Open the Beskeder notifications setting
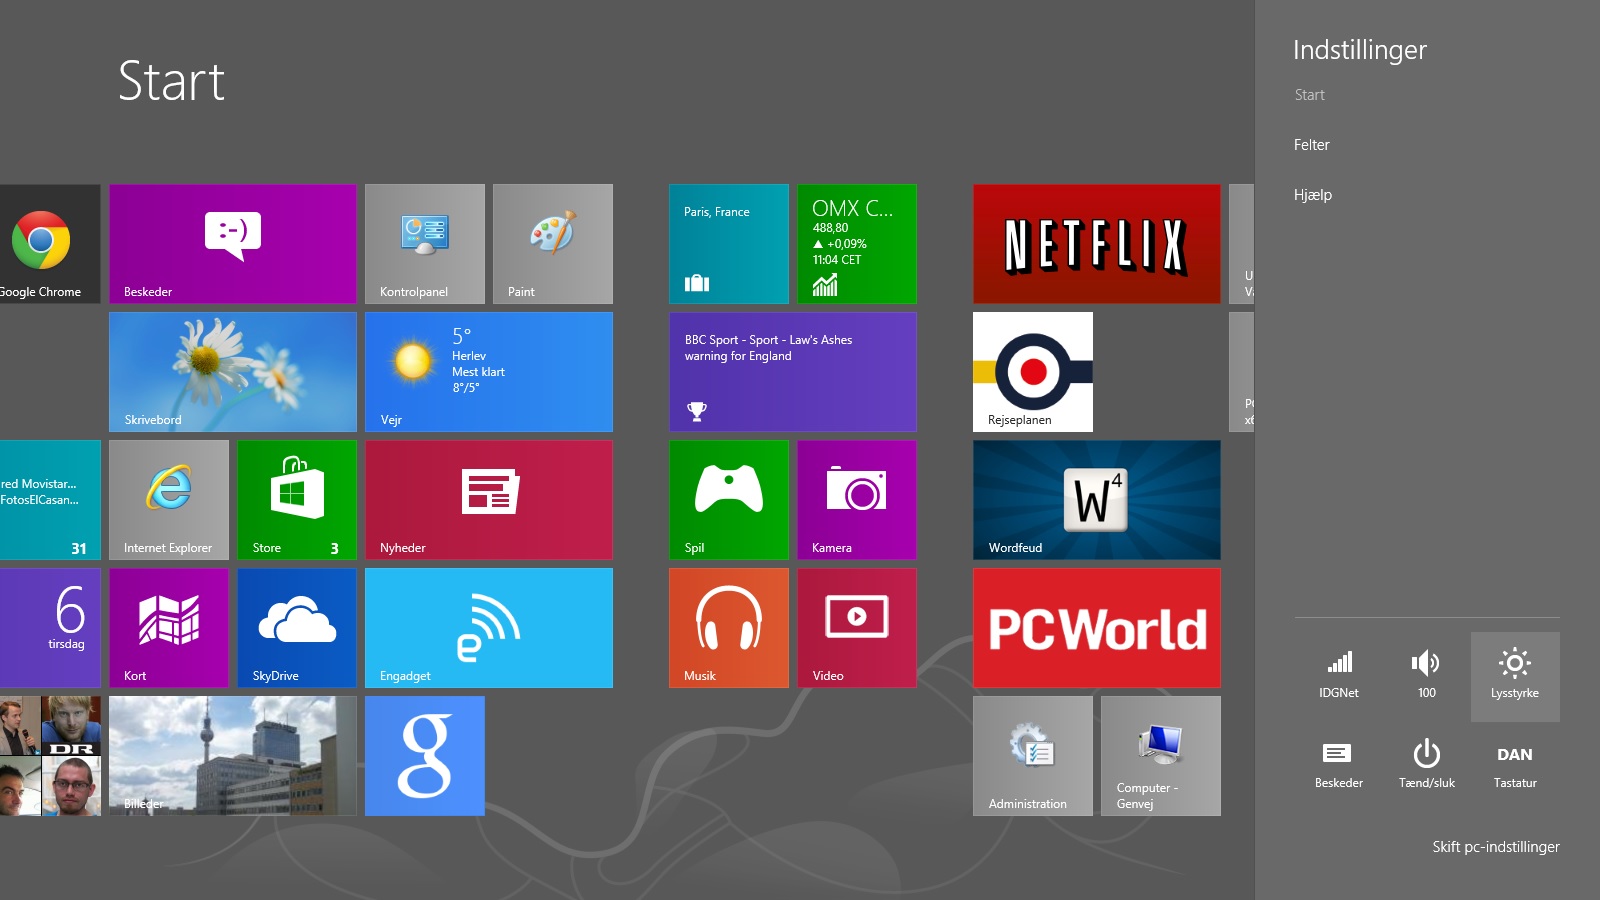The width and height of the screenshot is (1600, 900). [x=1338, y=764]
